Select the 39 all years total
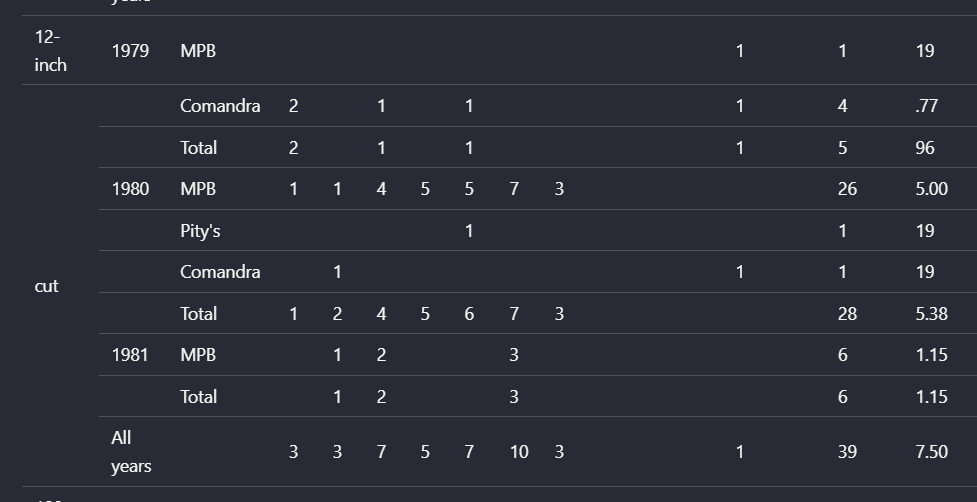This screenshot has width=977, height=502. point(847,452)
